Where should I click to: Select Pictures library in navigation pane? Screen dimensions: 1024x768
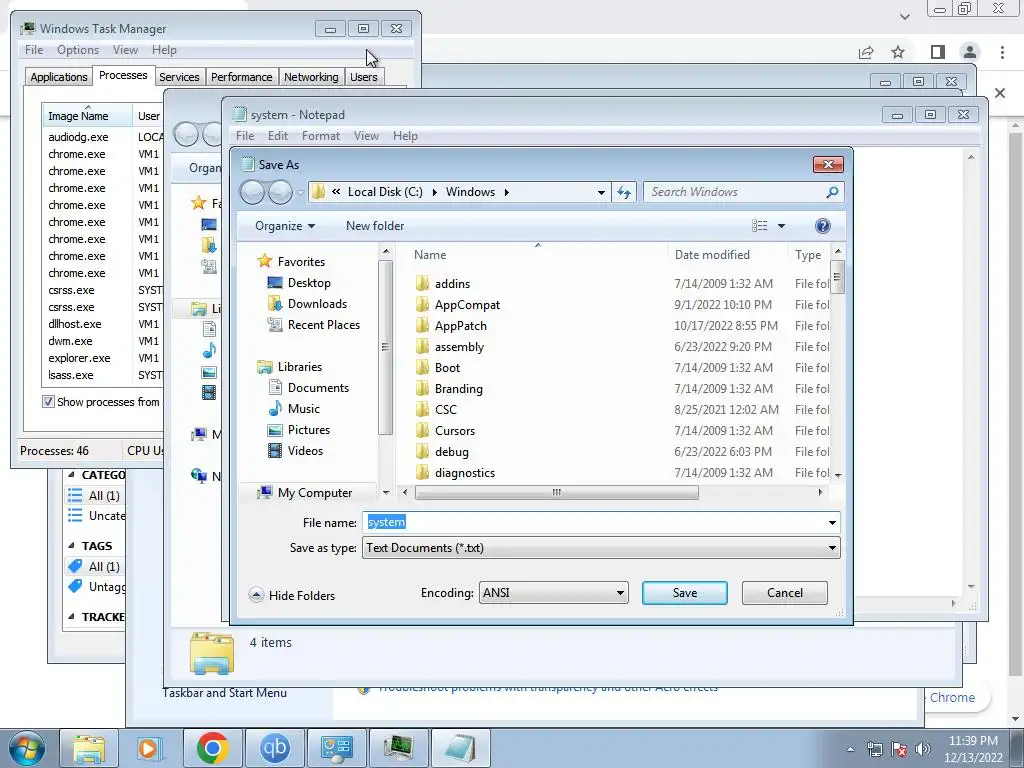click(x=308, y=430)
